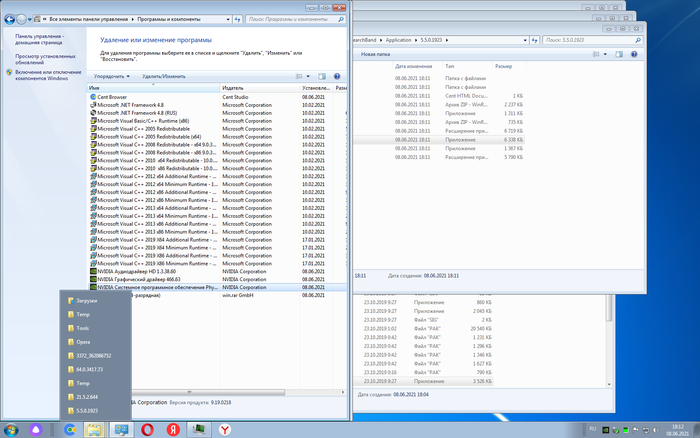Click the back arrow in Control Panel
Viewport: 700px width, 438px height.
pos(8,20)
